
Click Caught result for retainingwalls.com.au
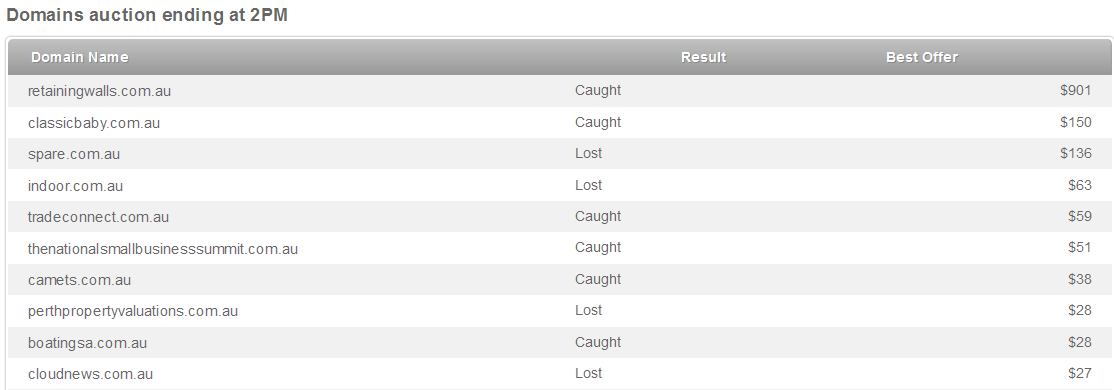pyautogui.click(x=598, y=90)
